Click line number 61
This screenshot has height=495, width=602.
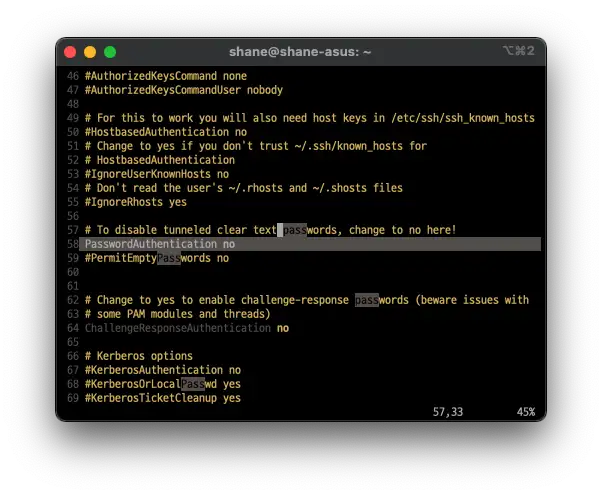[73, 286]
